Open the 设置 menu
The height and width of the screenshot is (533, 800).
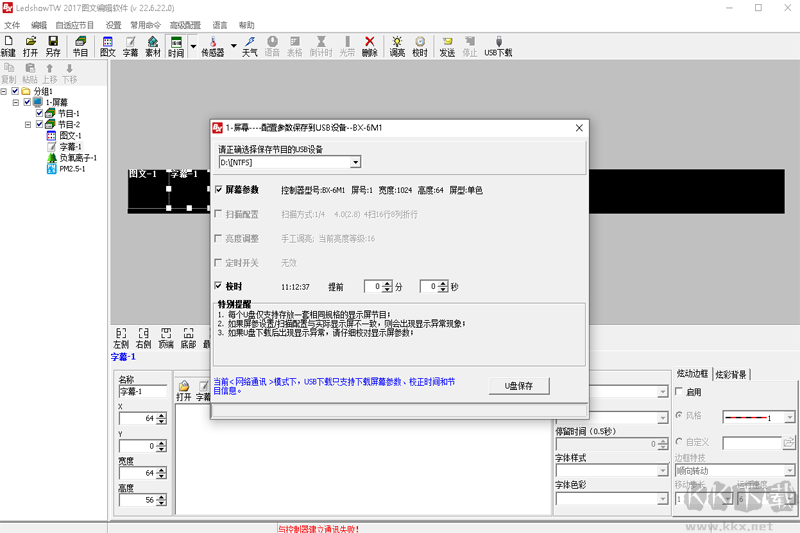(113, 25)
